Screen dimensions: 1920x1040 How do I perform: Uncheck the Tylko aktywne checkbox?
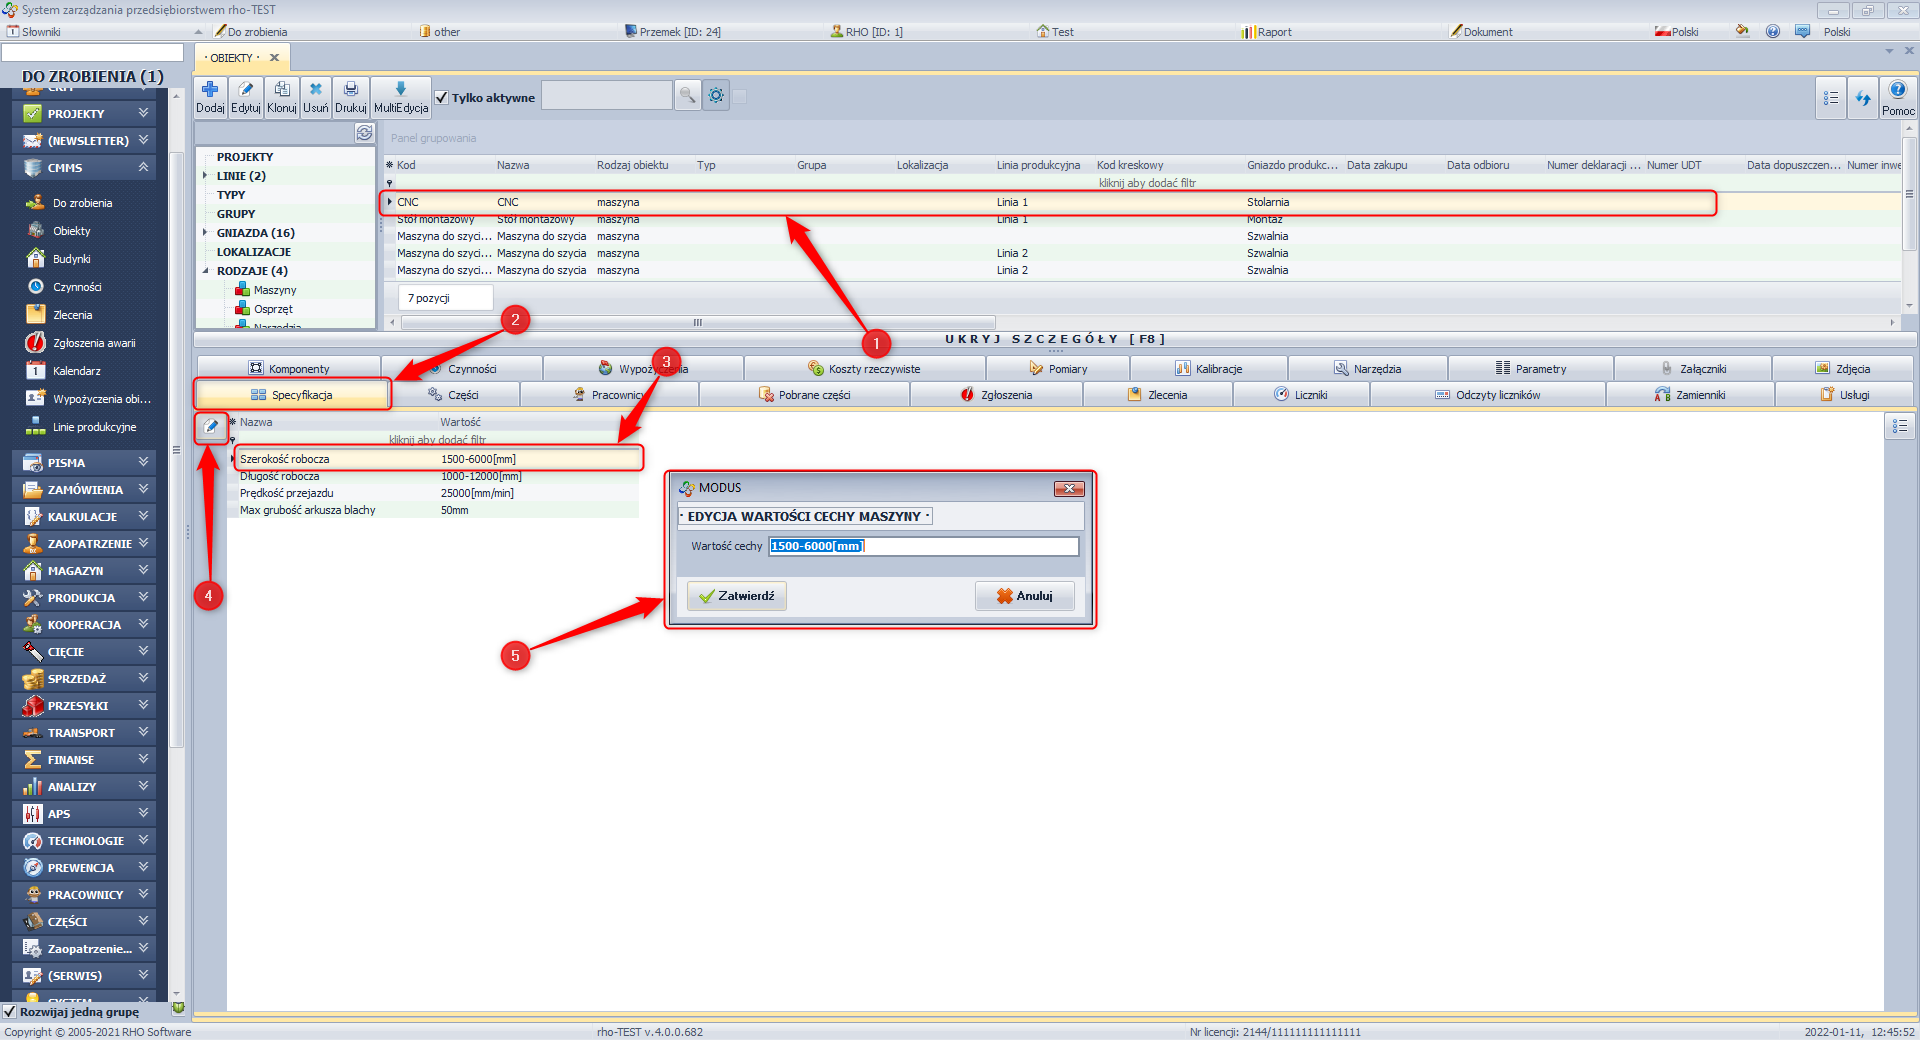tap(442, 98)
